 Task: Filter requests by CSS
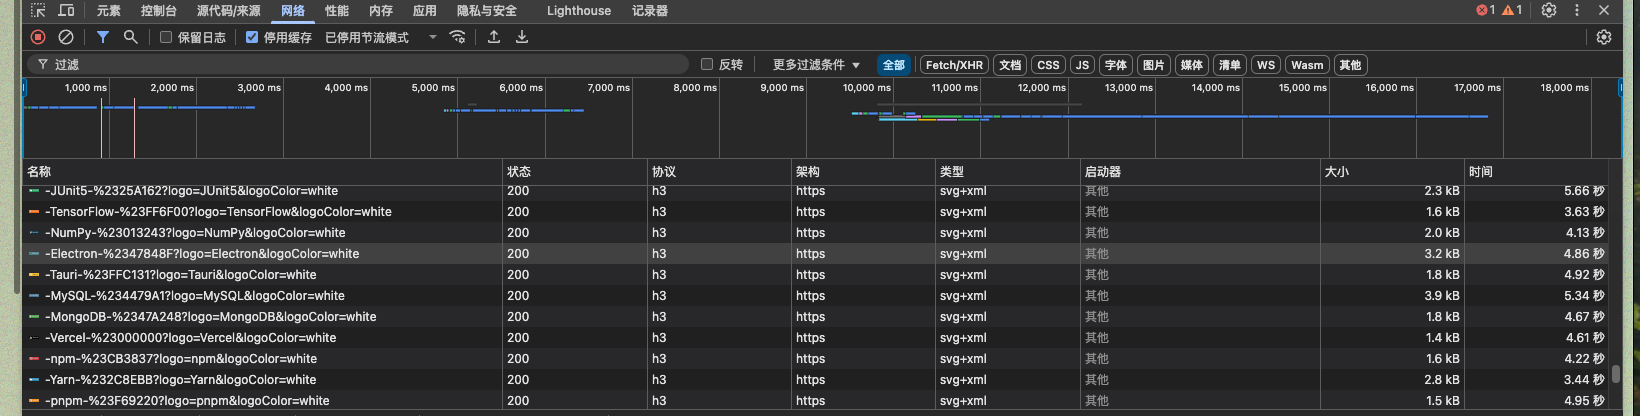point(1048,65)
